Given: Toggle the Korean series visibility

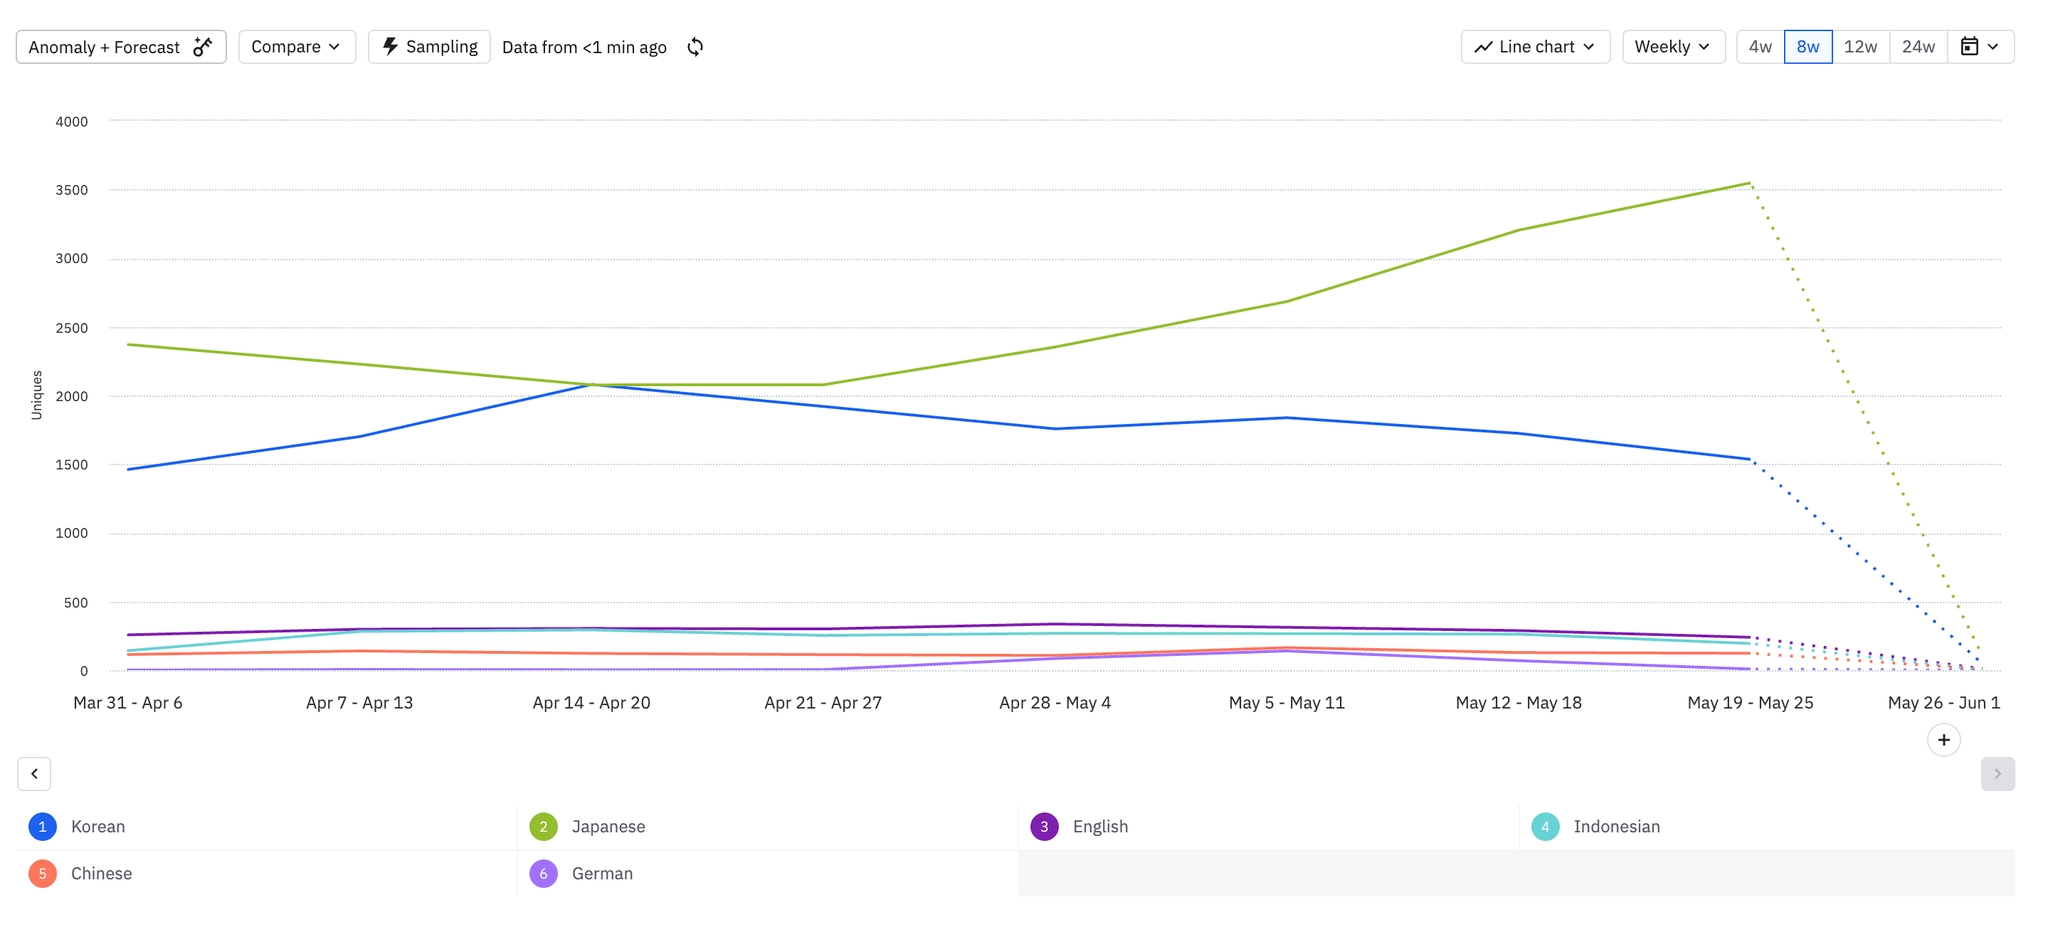Looking at the screenshot, I should point(97,827).
